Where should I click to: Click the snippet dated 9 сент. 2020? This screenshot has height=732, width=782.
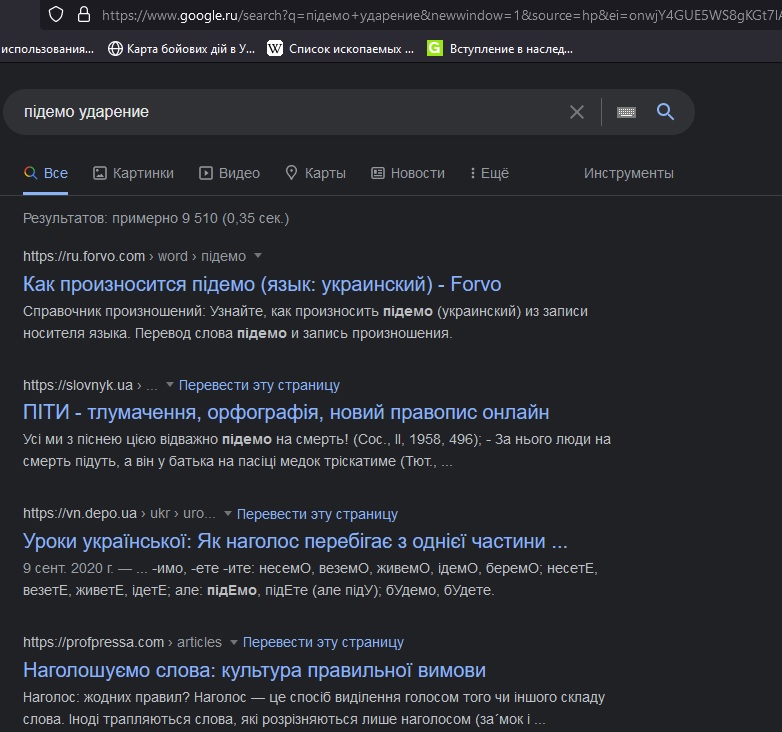[310, 579]
